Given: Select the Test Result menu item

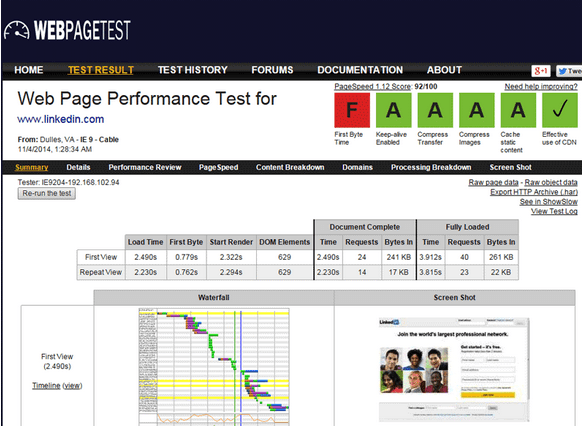Looking at the screenshot, I should (x=101, y=70).
